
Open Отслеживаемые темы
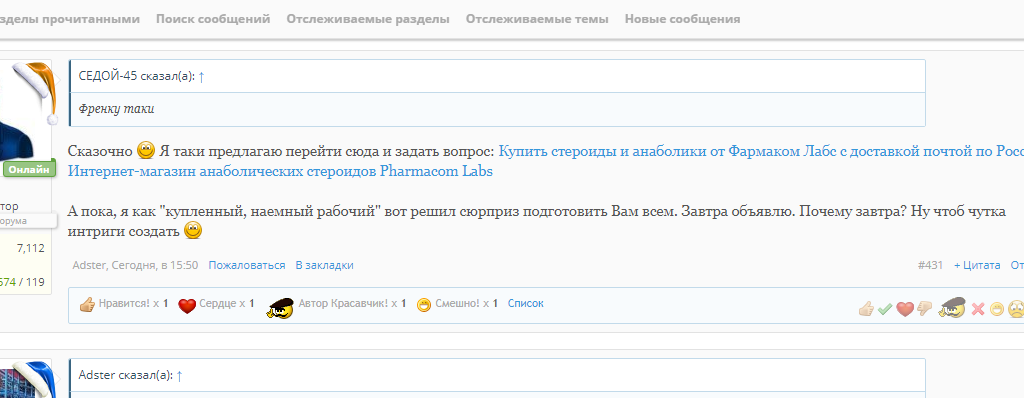point(537,19)
